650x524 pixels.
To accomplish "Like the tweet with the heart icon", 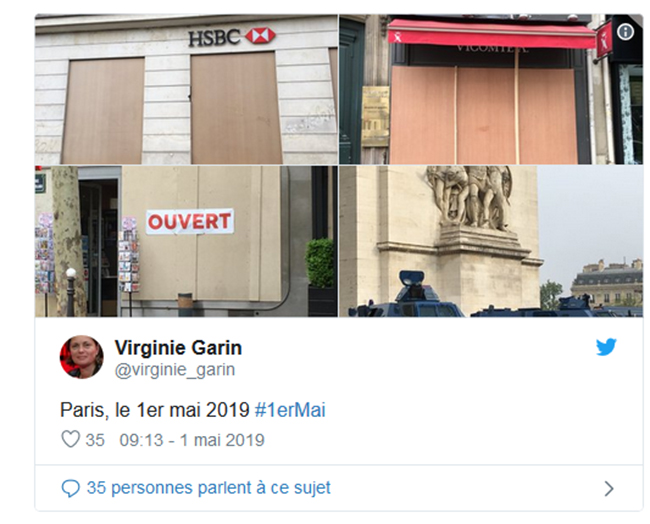I will 70,439.
